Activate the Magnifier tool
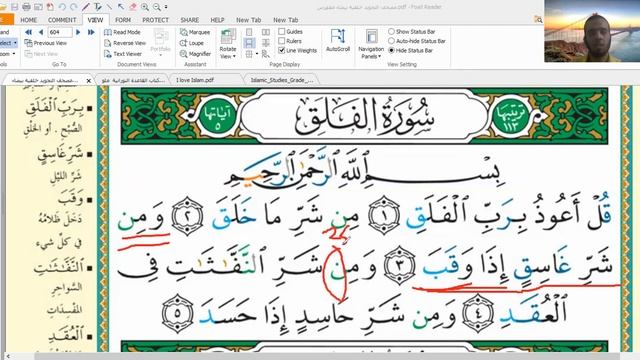 tap(196, 54)
